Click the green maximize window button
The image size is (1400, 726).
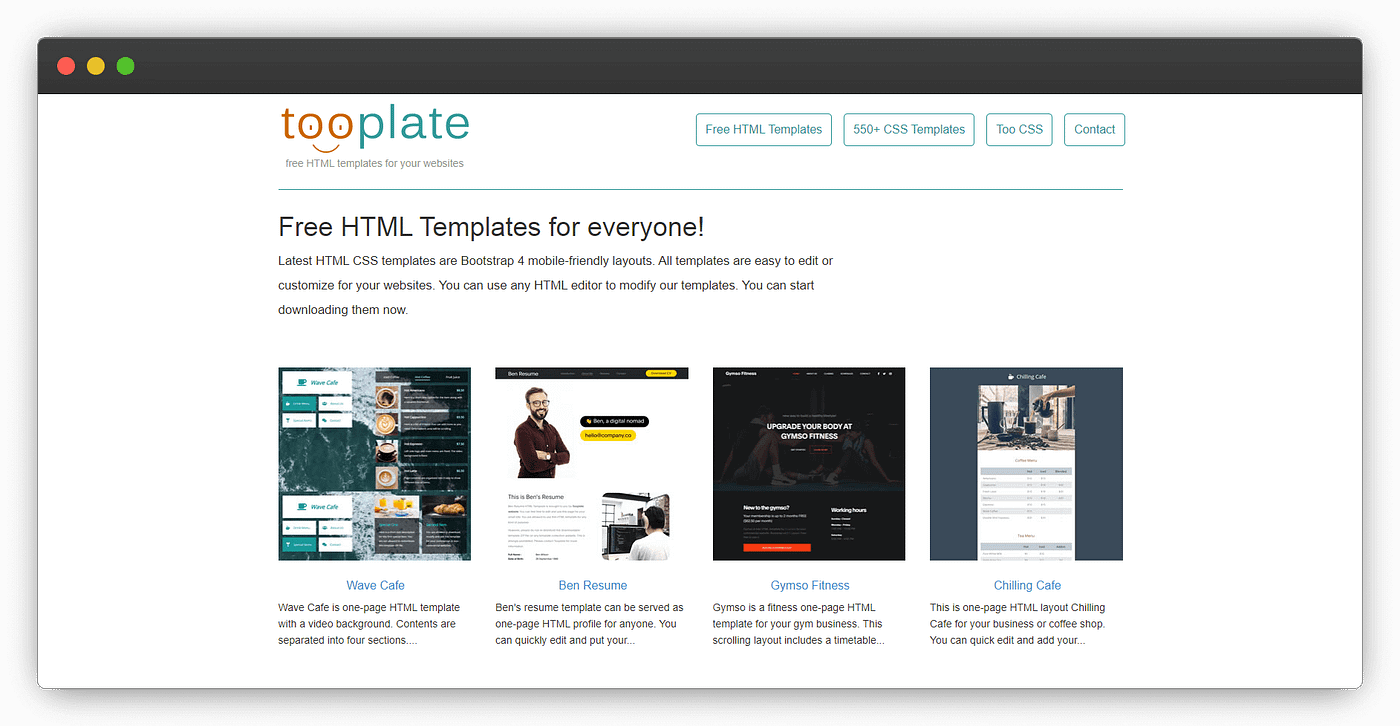(x=125, y=66)
